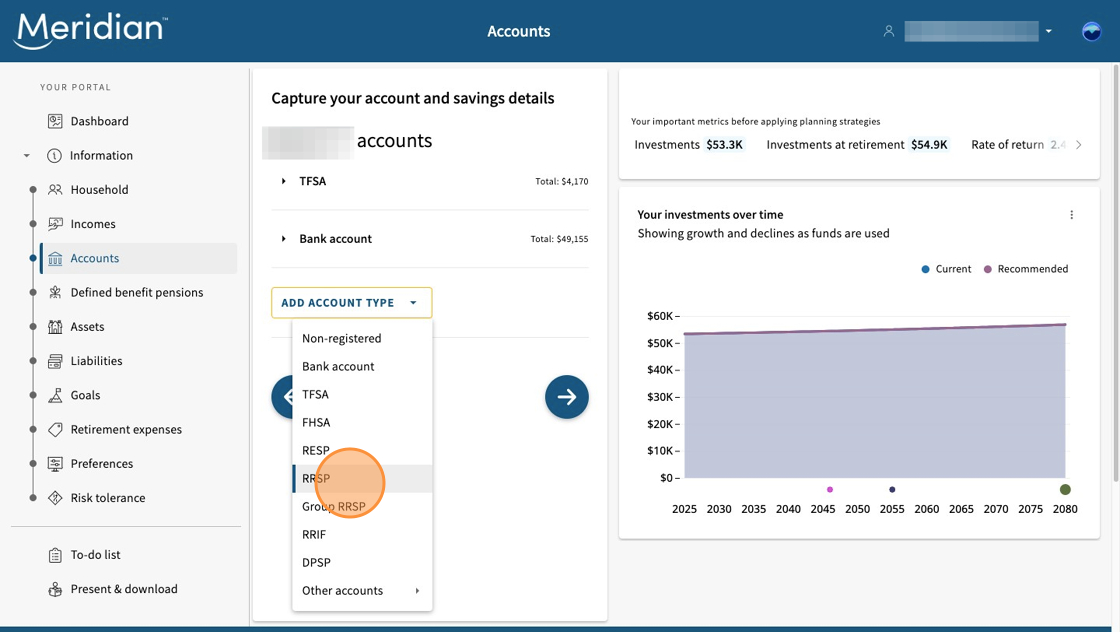This screenshot has height=632, width=1120.
Task: Click the Liabilities card icon
Action: click(x=55, y=361)
